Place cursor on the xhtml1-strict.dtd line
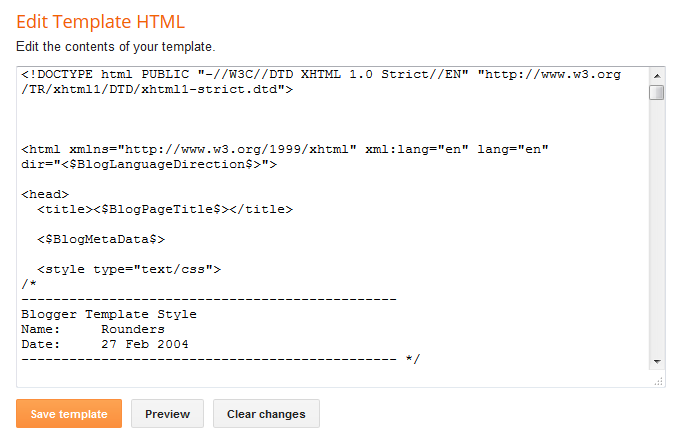Viewport: 677px width, 435px height. coord(157,89)
